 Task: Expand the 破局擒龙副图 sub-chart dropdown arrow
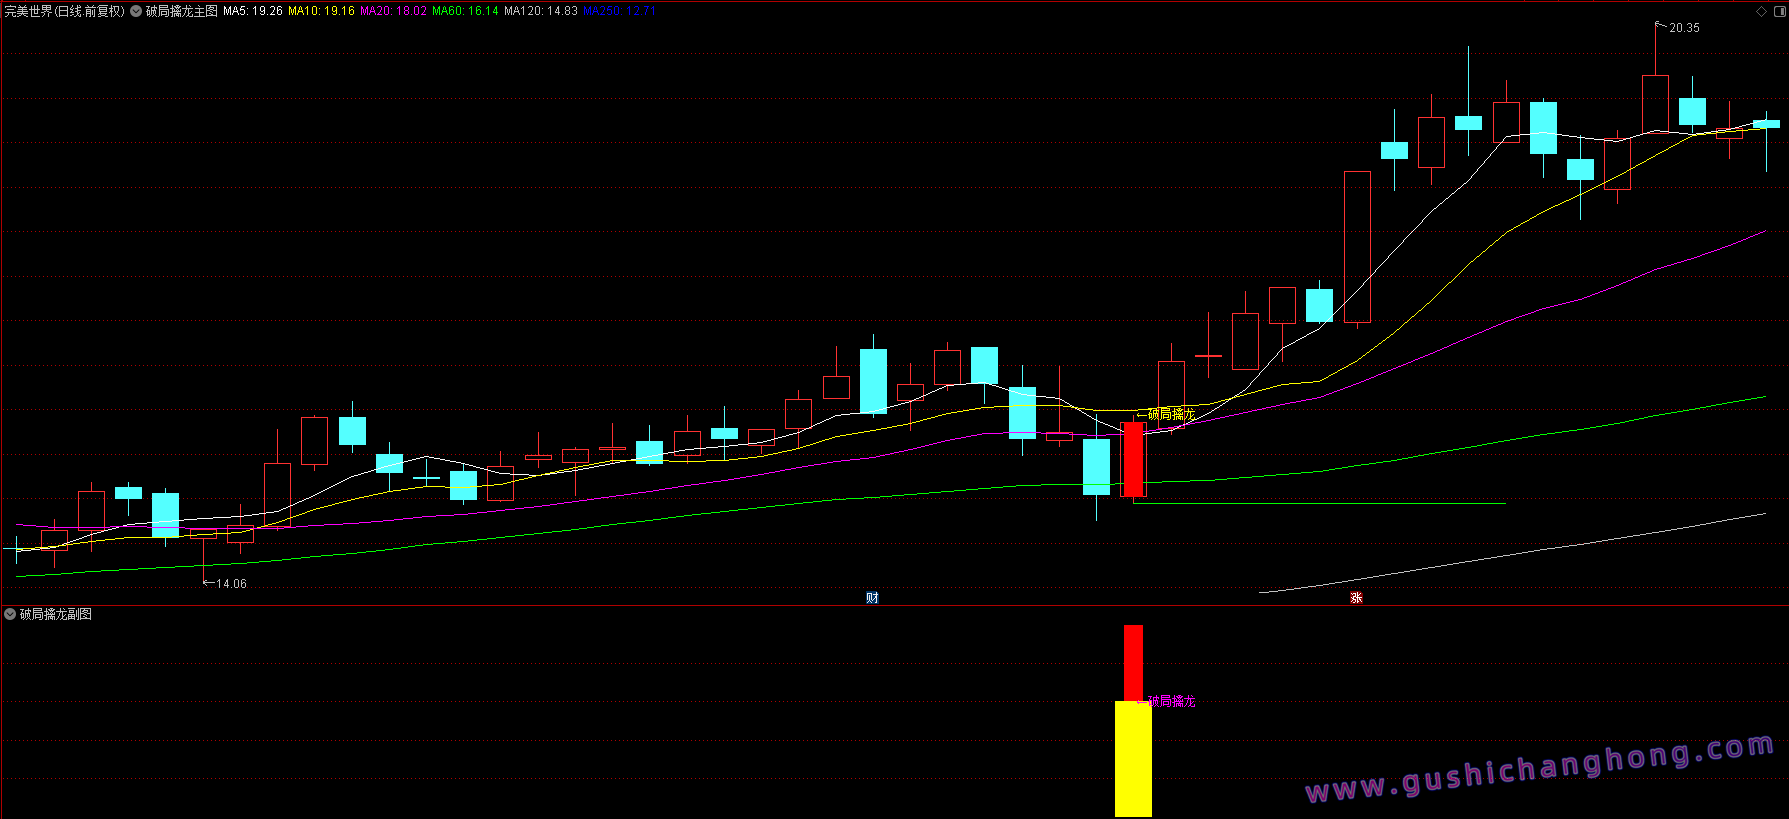click(x=10, y=614)
